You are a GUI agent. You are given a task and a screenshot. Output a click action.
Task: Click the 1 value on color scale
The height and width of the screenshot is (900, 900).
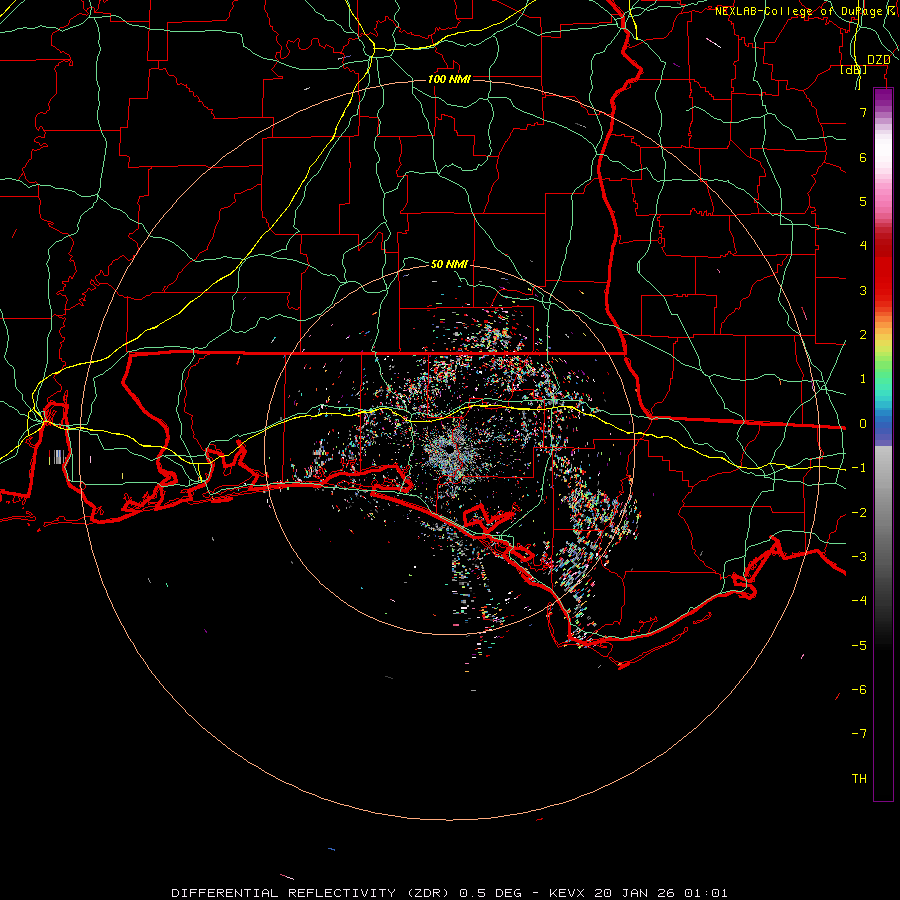click(x=863, y=379)
